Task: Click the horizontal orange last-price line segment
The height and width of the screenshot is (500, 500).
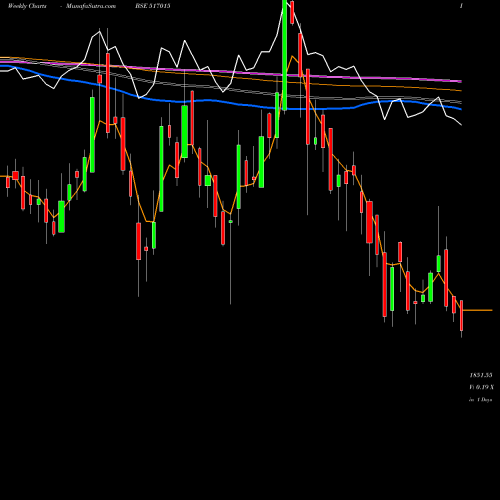Action: (477, 310)
